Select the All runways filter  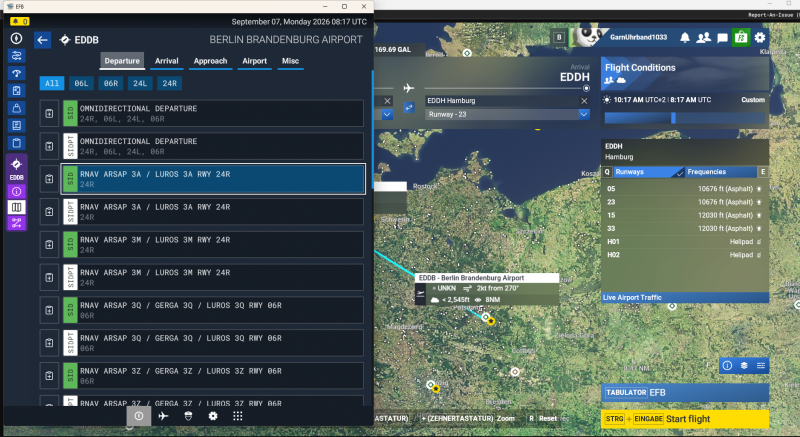[52, 83]
